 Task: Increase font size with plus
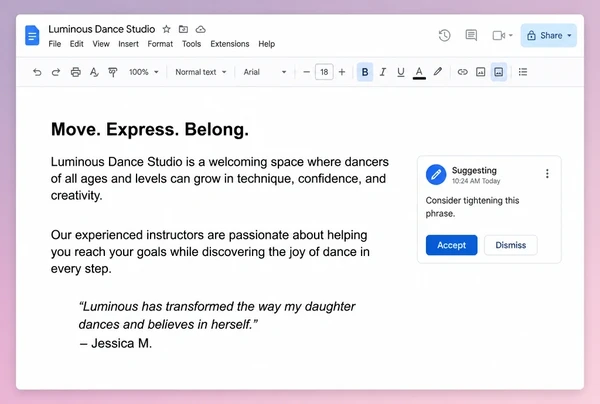point(342,72)
